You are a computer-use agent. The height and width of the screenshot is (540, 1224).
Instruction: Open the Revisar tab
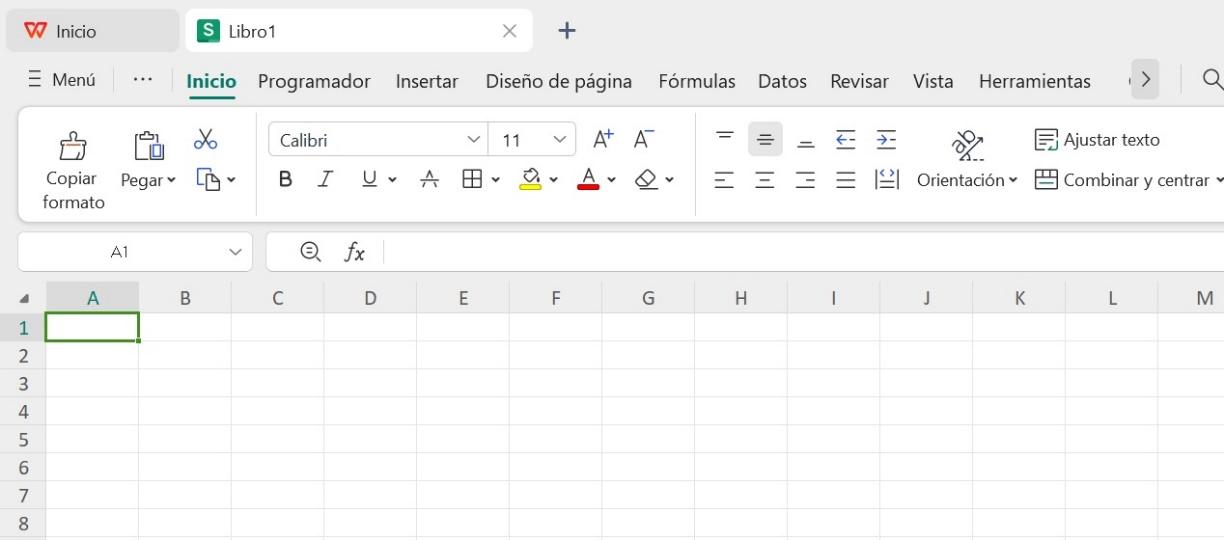860,81
